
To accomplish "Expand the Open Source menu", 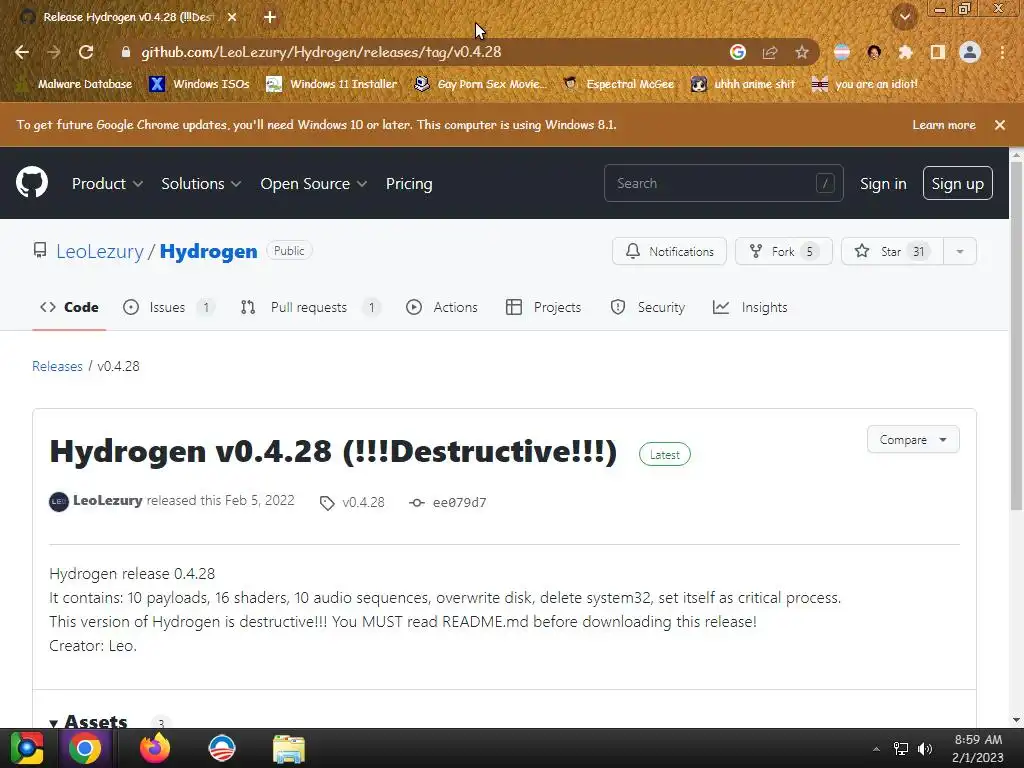I will point(313,184).
